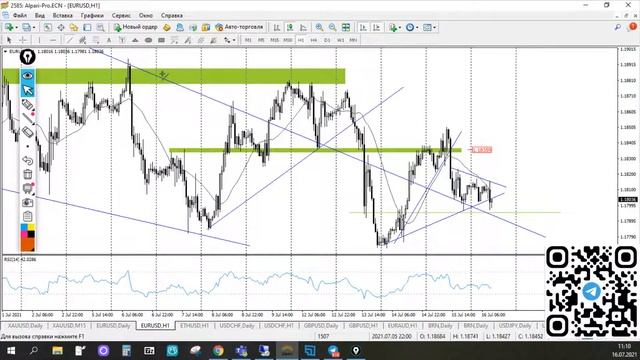Toggle the Terminal panel icon
This screenshot has width=640, height=360.
point(87,27)
